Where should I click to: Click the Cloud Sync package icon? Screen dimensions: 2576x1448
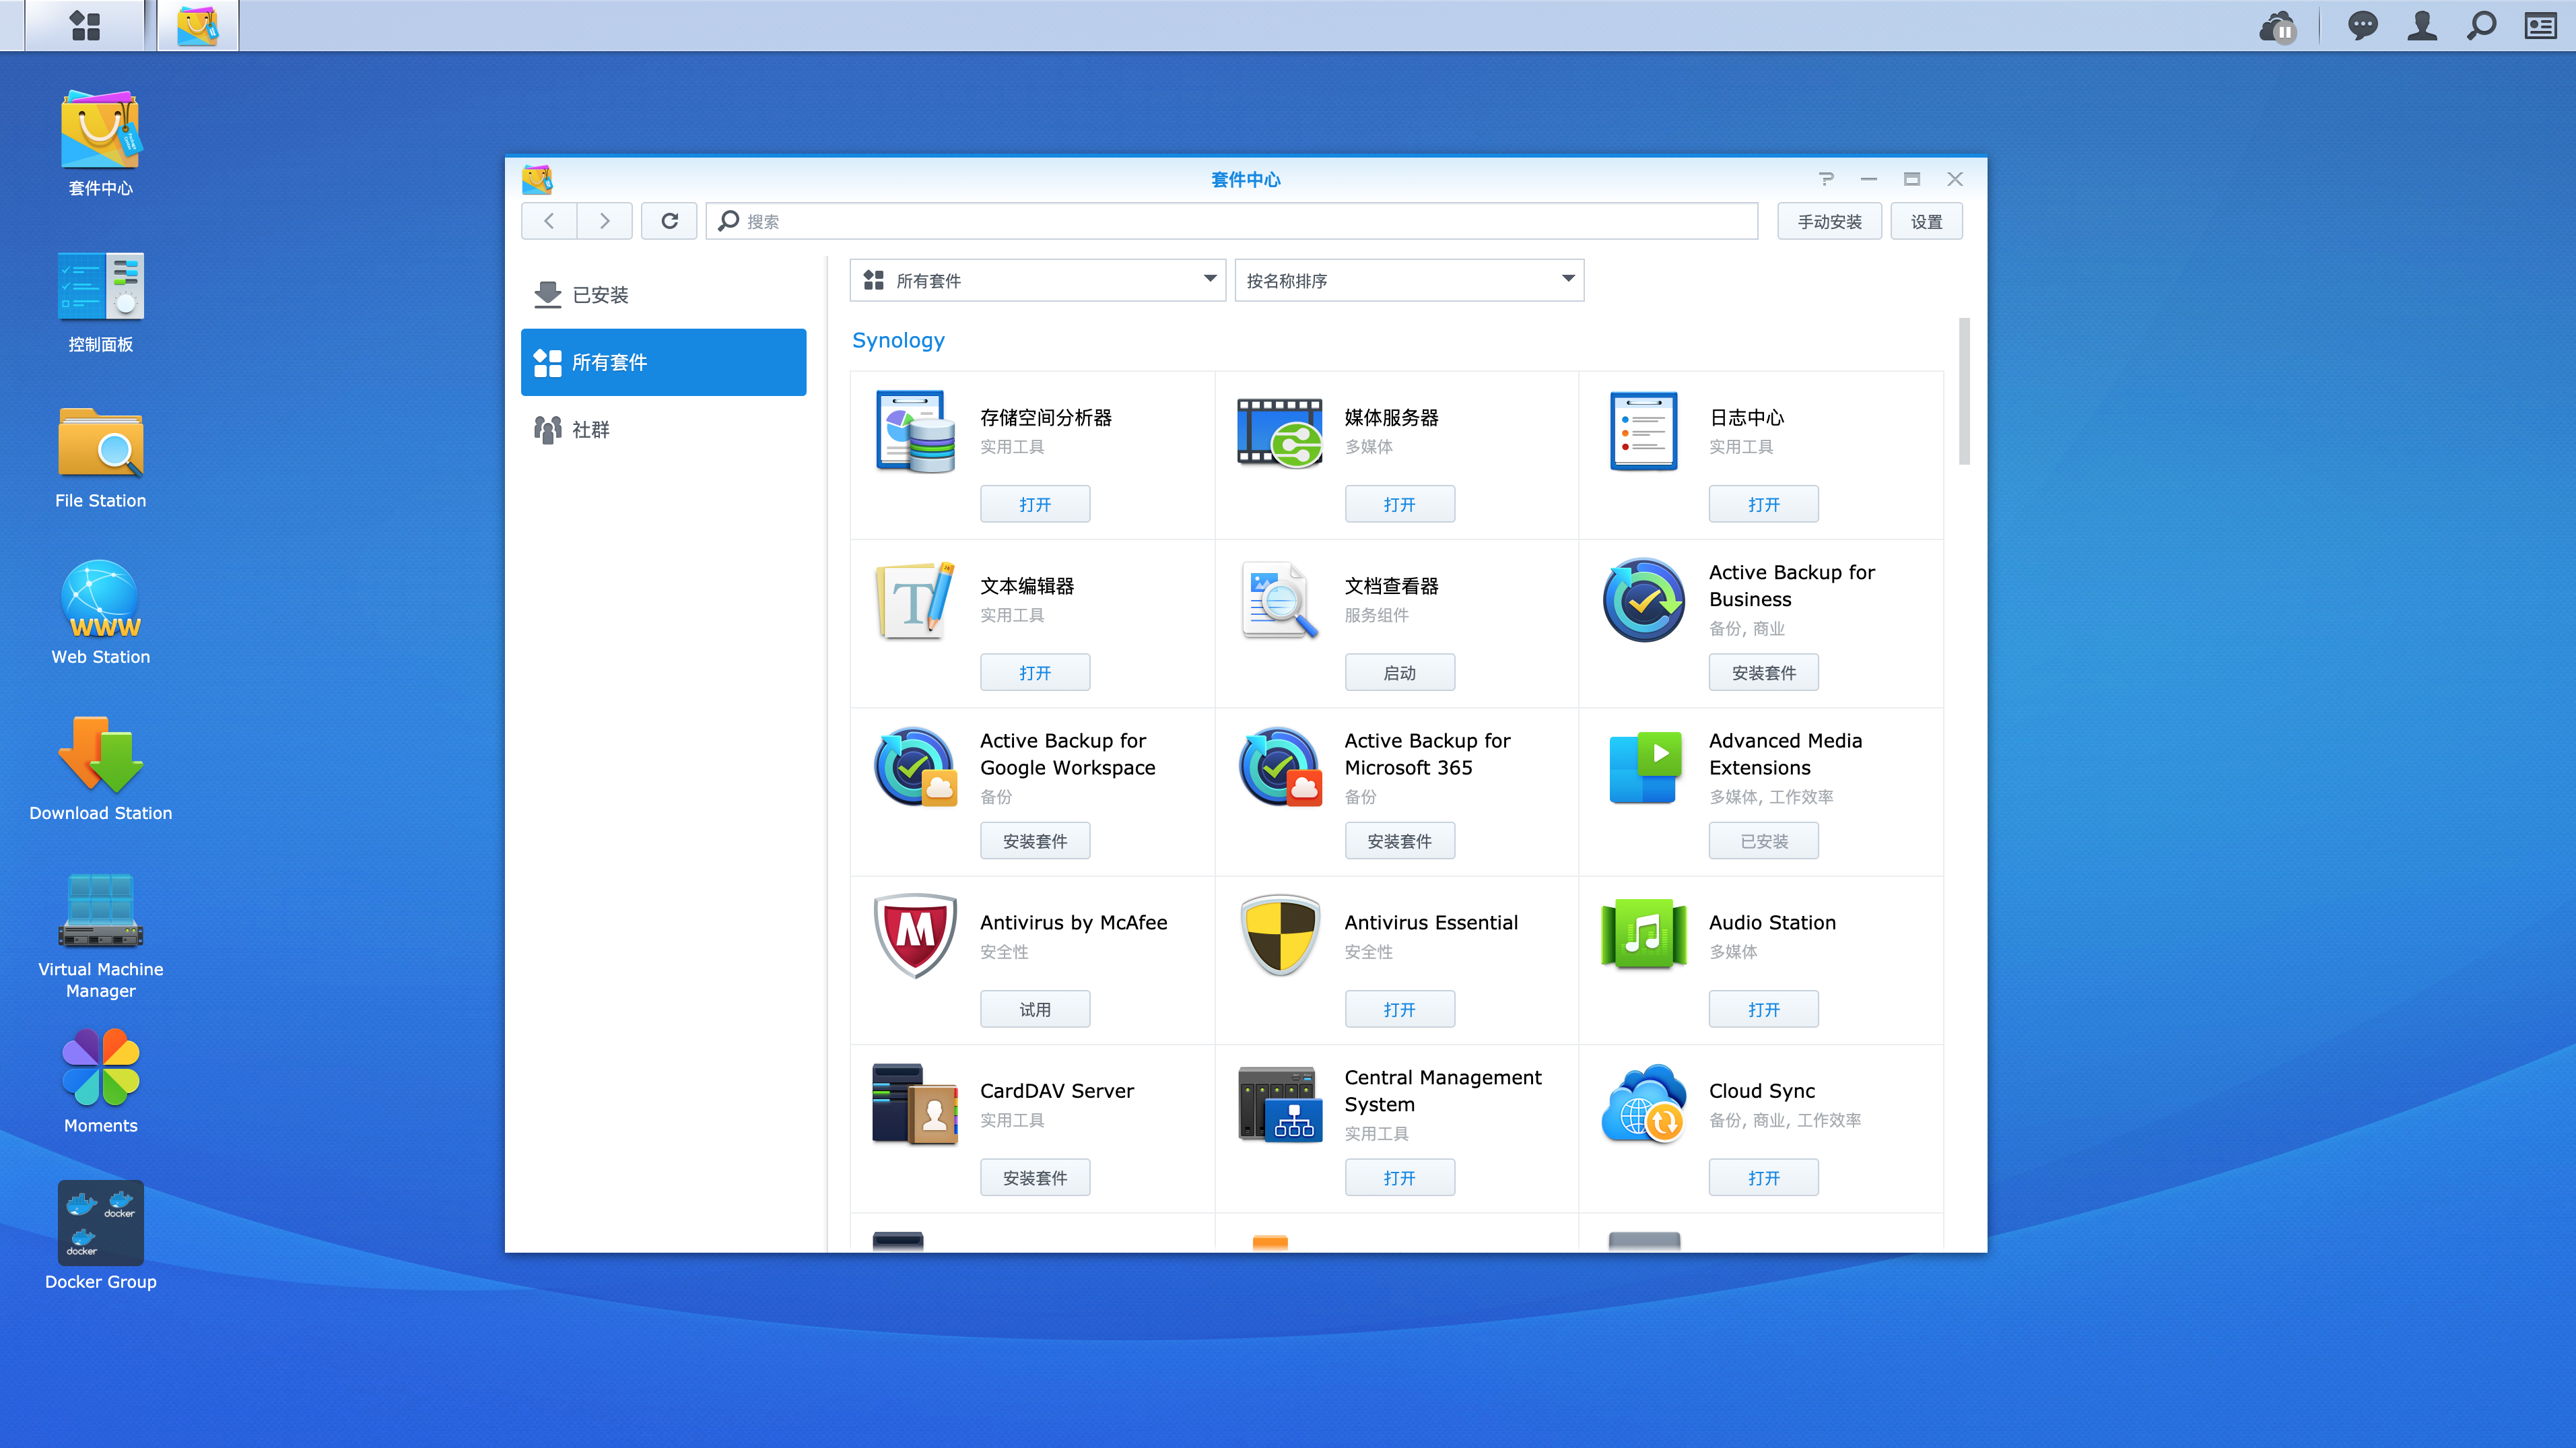pos(1644,1104)
